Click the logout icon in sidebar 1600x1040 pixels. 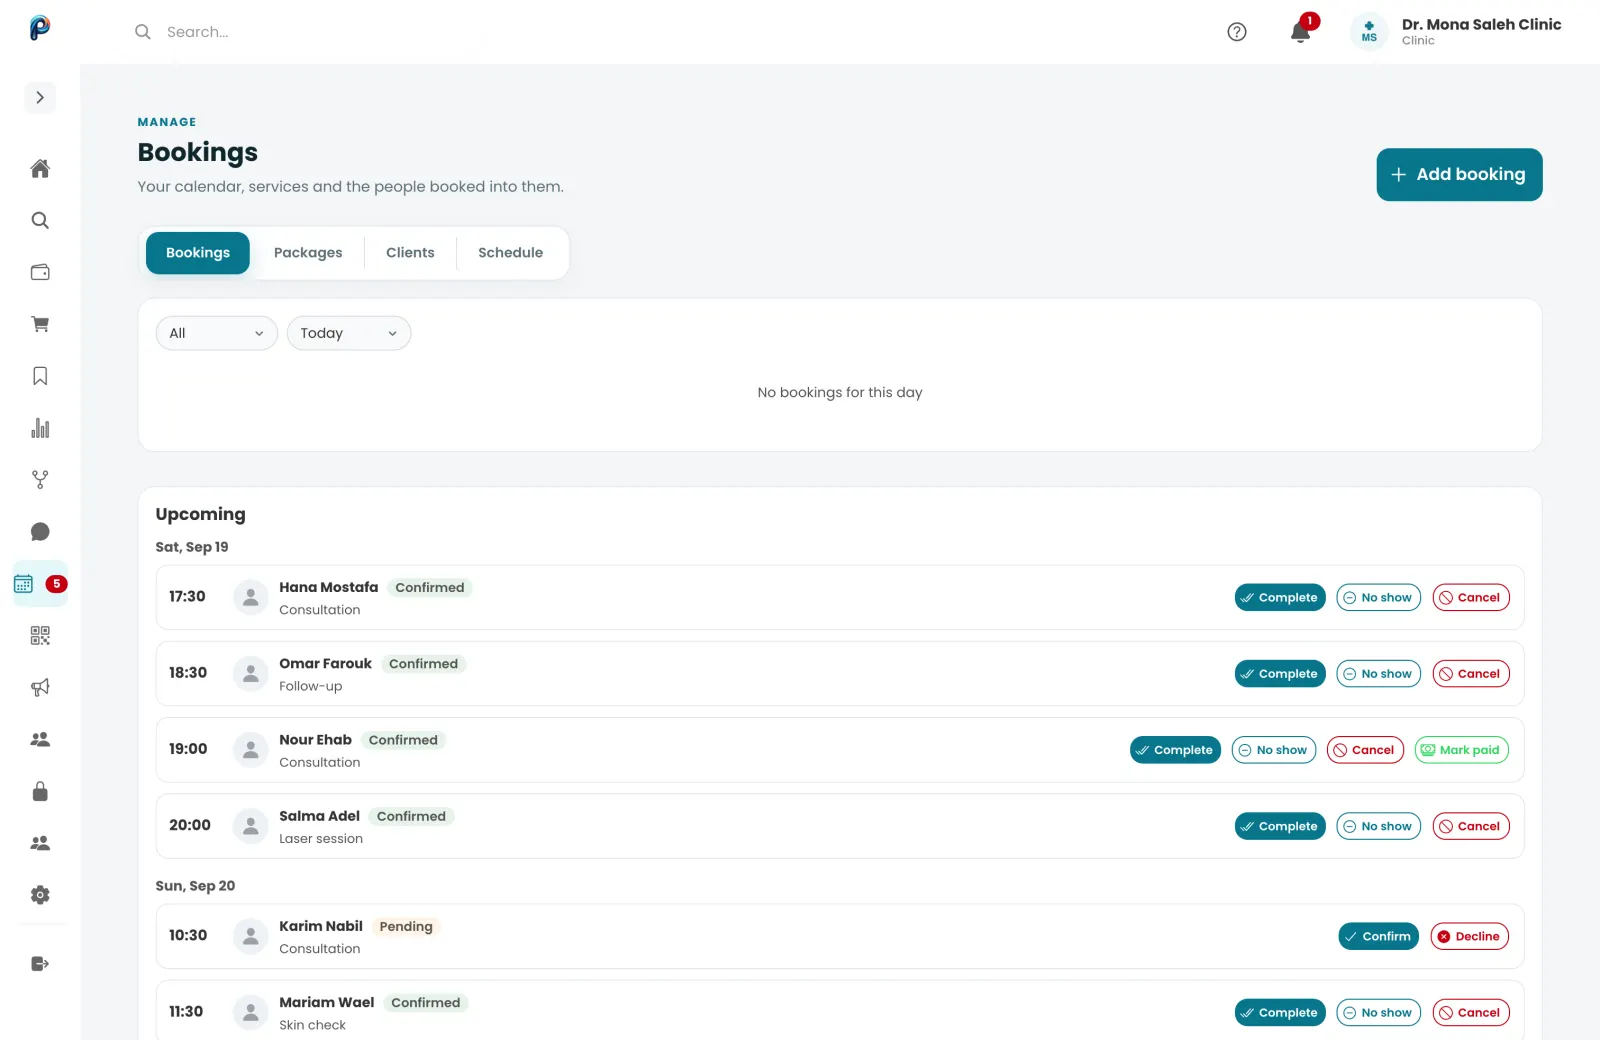(x=40, y=964)
